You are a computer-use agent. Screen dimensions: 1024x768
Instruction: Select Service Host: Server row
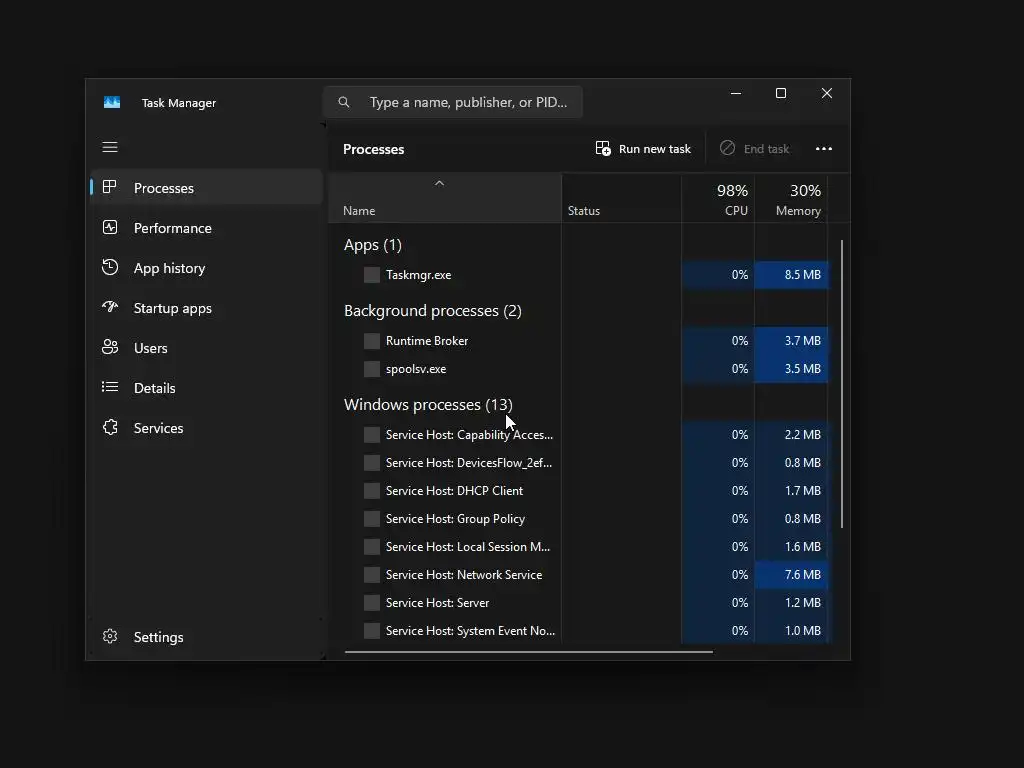click(579, 603)
